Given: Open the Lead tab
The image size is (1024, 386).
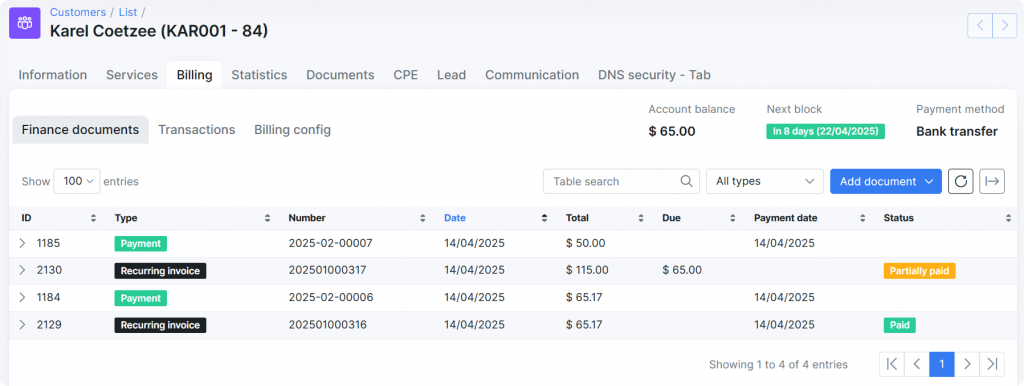Looking at the screenshot, I should click(x=451, y=75).
